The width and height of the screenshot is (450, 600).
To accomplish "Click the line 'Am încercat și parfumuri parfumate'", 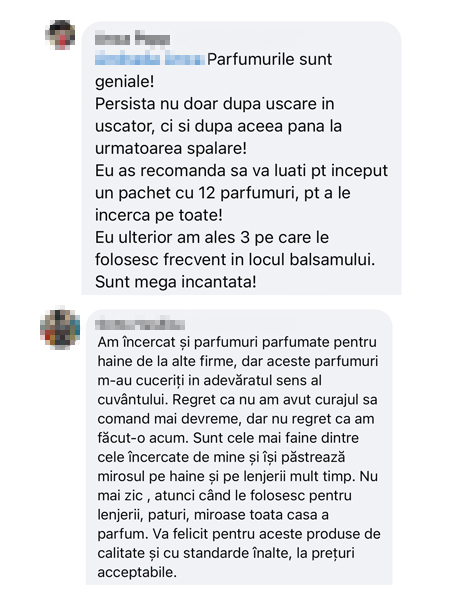I will (237, 342).
